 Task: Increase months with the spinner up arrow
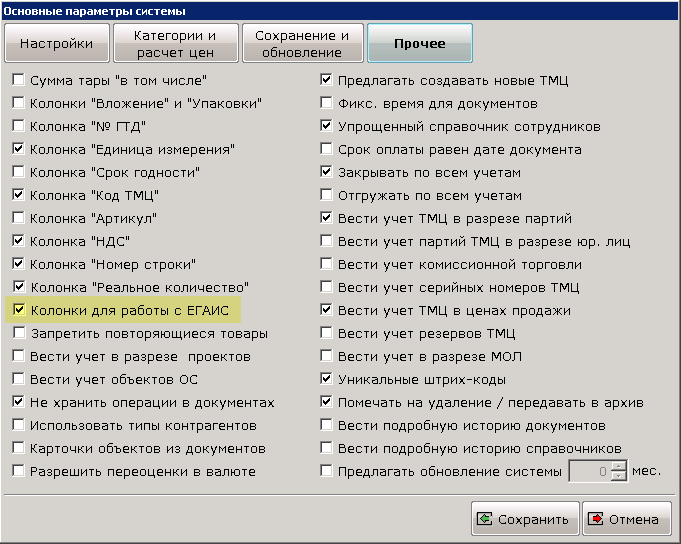[619, 466]
